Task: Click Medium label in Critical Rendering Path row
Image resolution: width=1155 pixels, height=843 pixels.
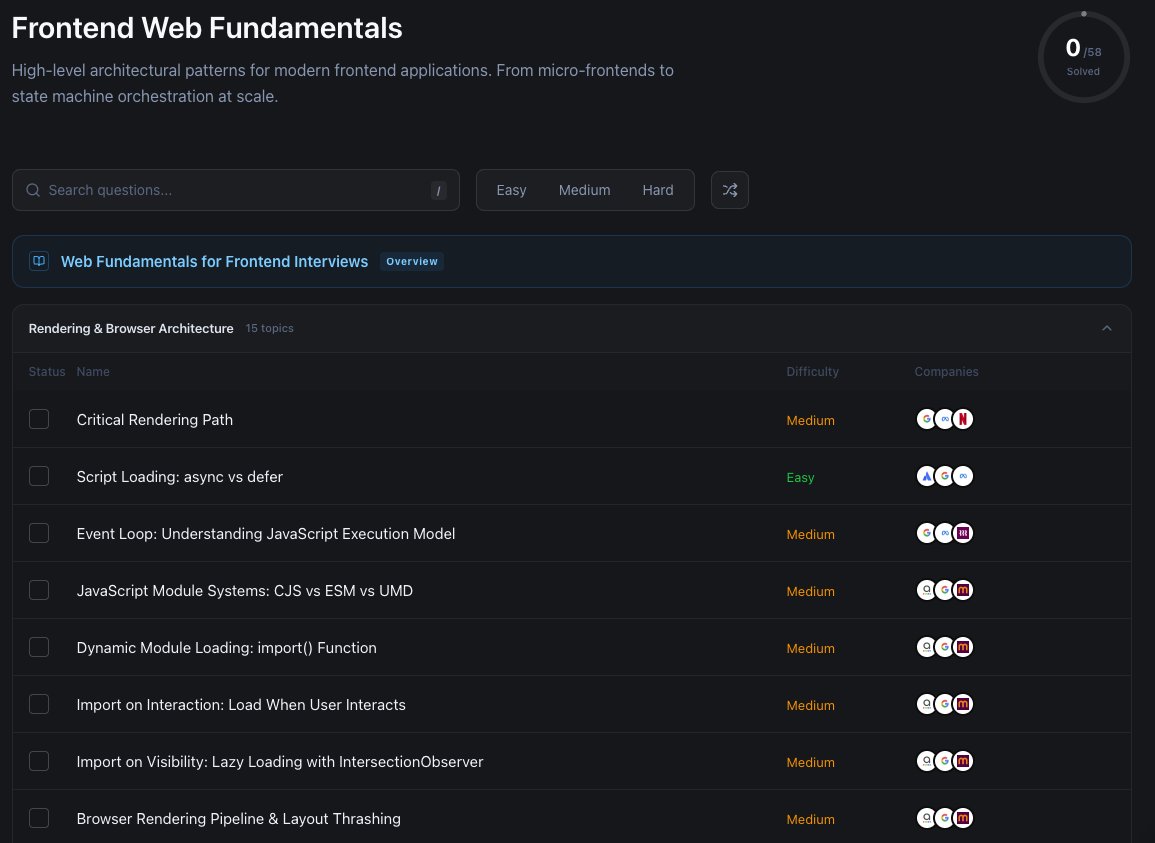Action: coord(810,421)
